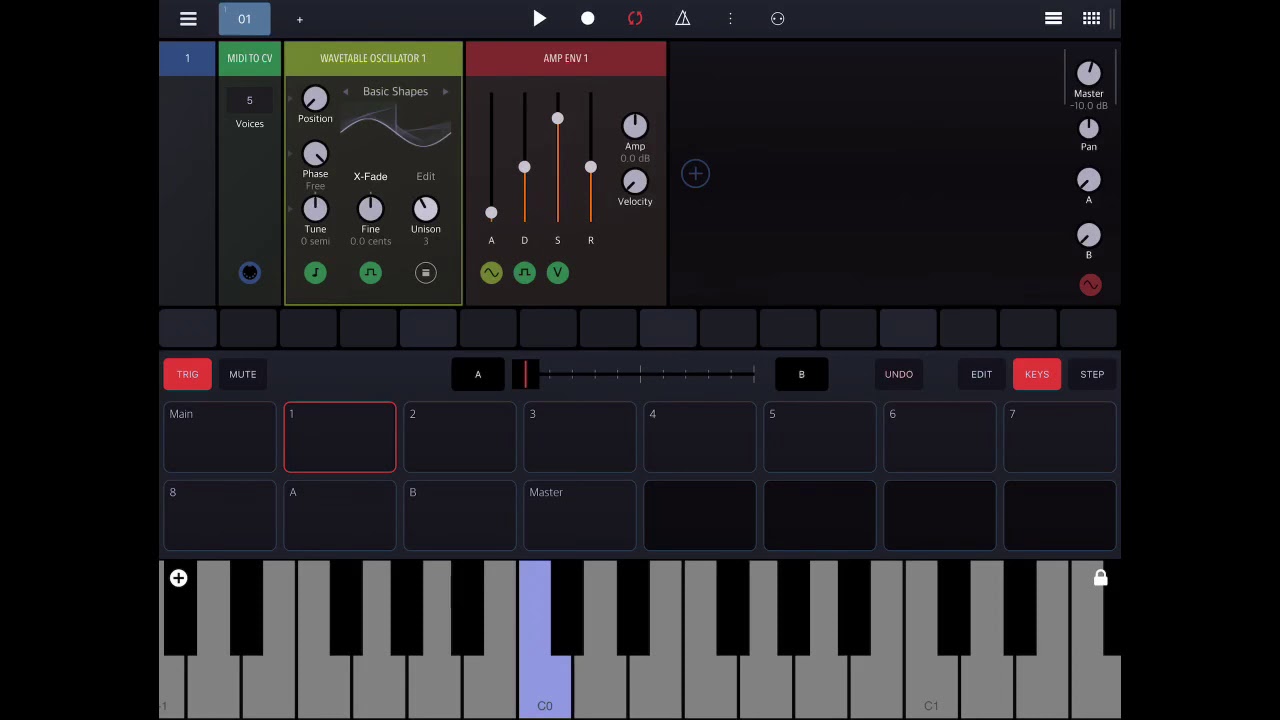Open the circular link sync icon
Viewport: 1280px width, 720px height.
click(777, 19)
